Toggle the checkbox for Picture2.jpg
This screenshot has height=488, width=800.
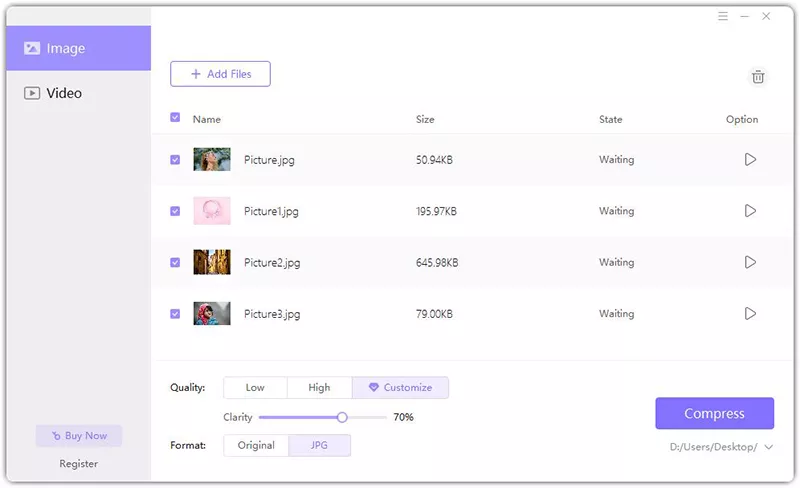point(175,263)
